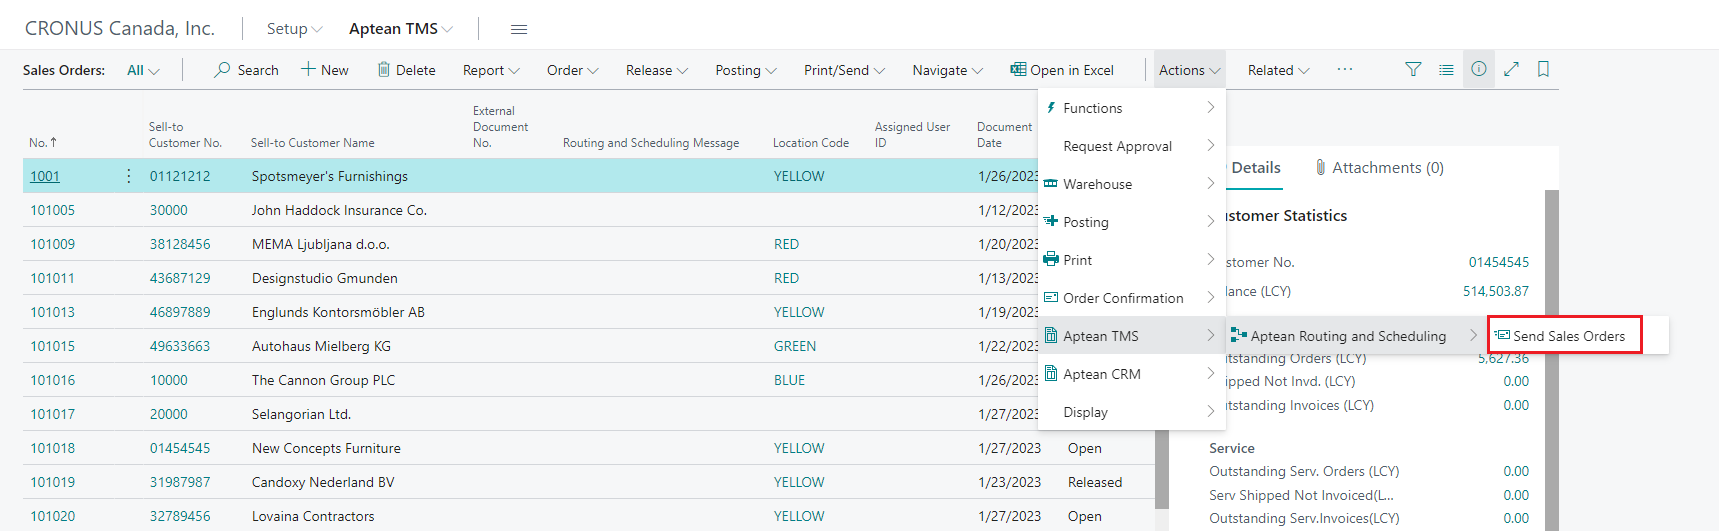Screen dimensions: 1719x531
Task: Expand the Posting dropdown in toolbar
Action: 745,70
